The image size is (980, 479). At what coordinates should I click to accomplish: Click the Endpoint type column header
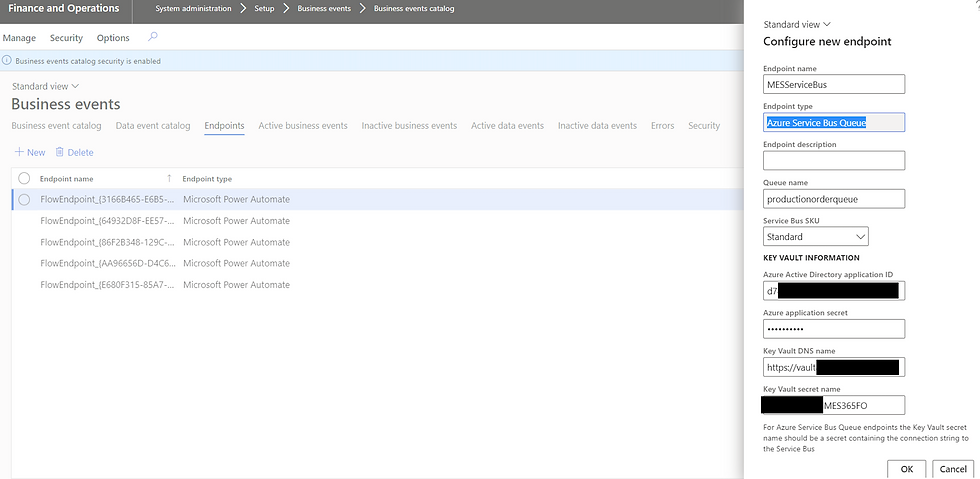point(207,179)
